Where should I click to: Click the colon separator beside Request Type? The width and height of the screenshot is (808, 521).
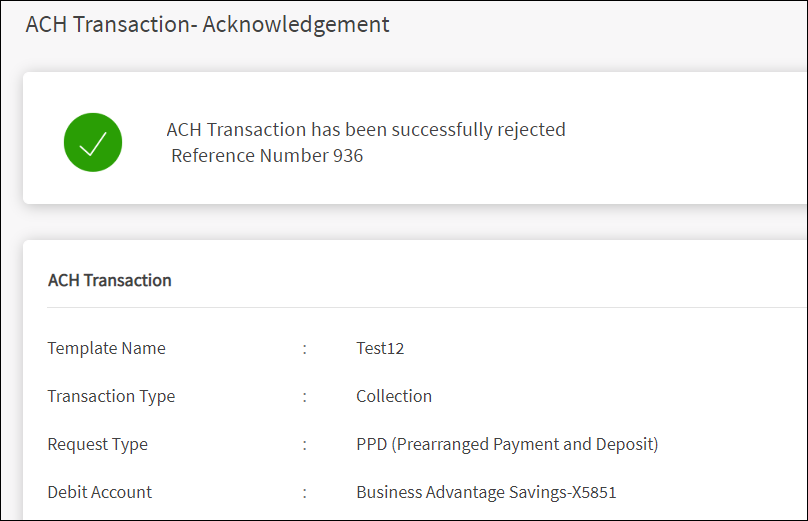point(305,445)
